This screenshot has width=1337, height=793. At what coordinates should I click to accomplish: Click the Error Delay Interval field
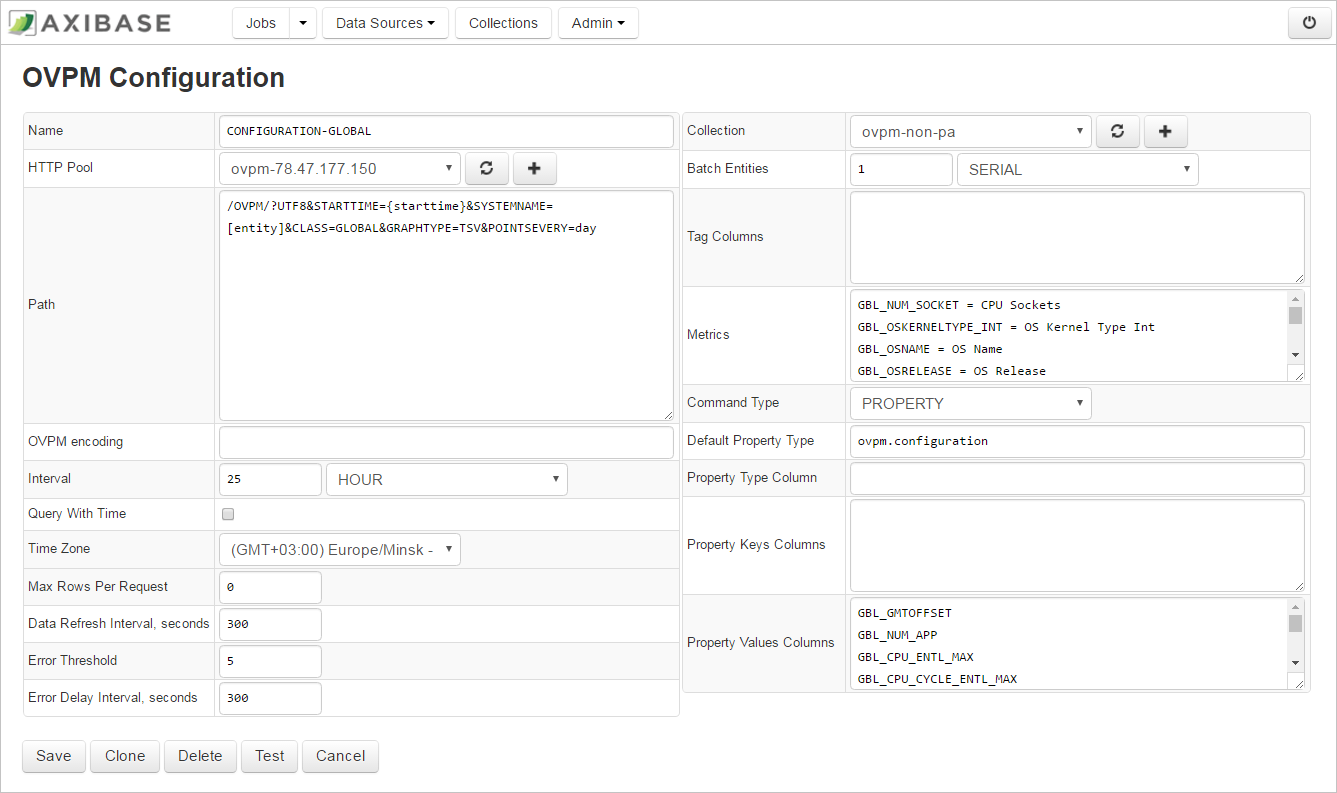[270, 698]
